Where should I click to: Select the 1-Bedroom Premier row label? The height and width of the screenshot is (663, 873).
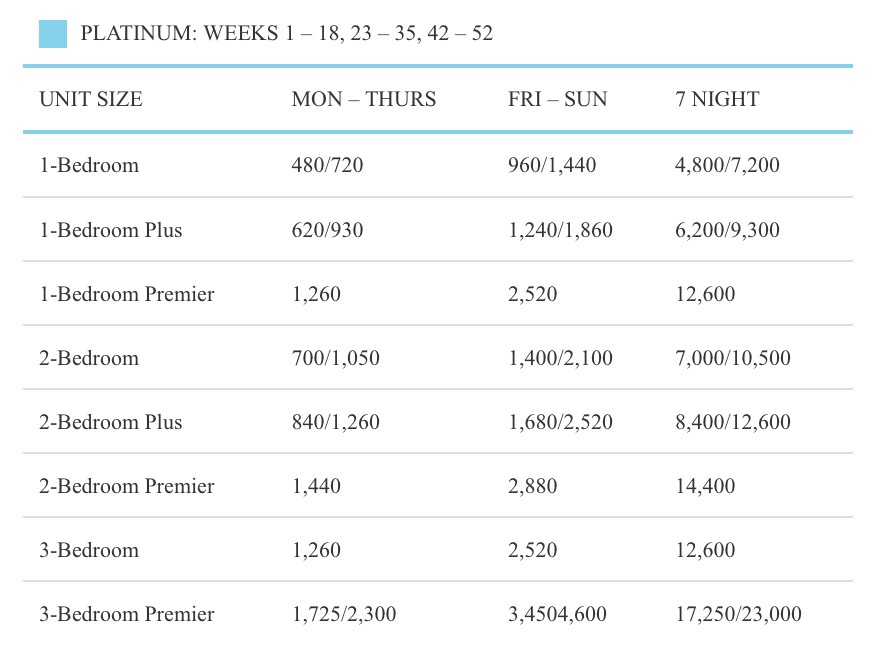tap(127, 294)
